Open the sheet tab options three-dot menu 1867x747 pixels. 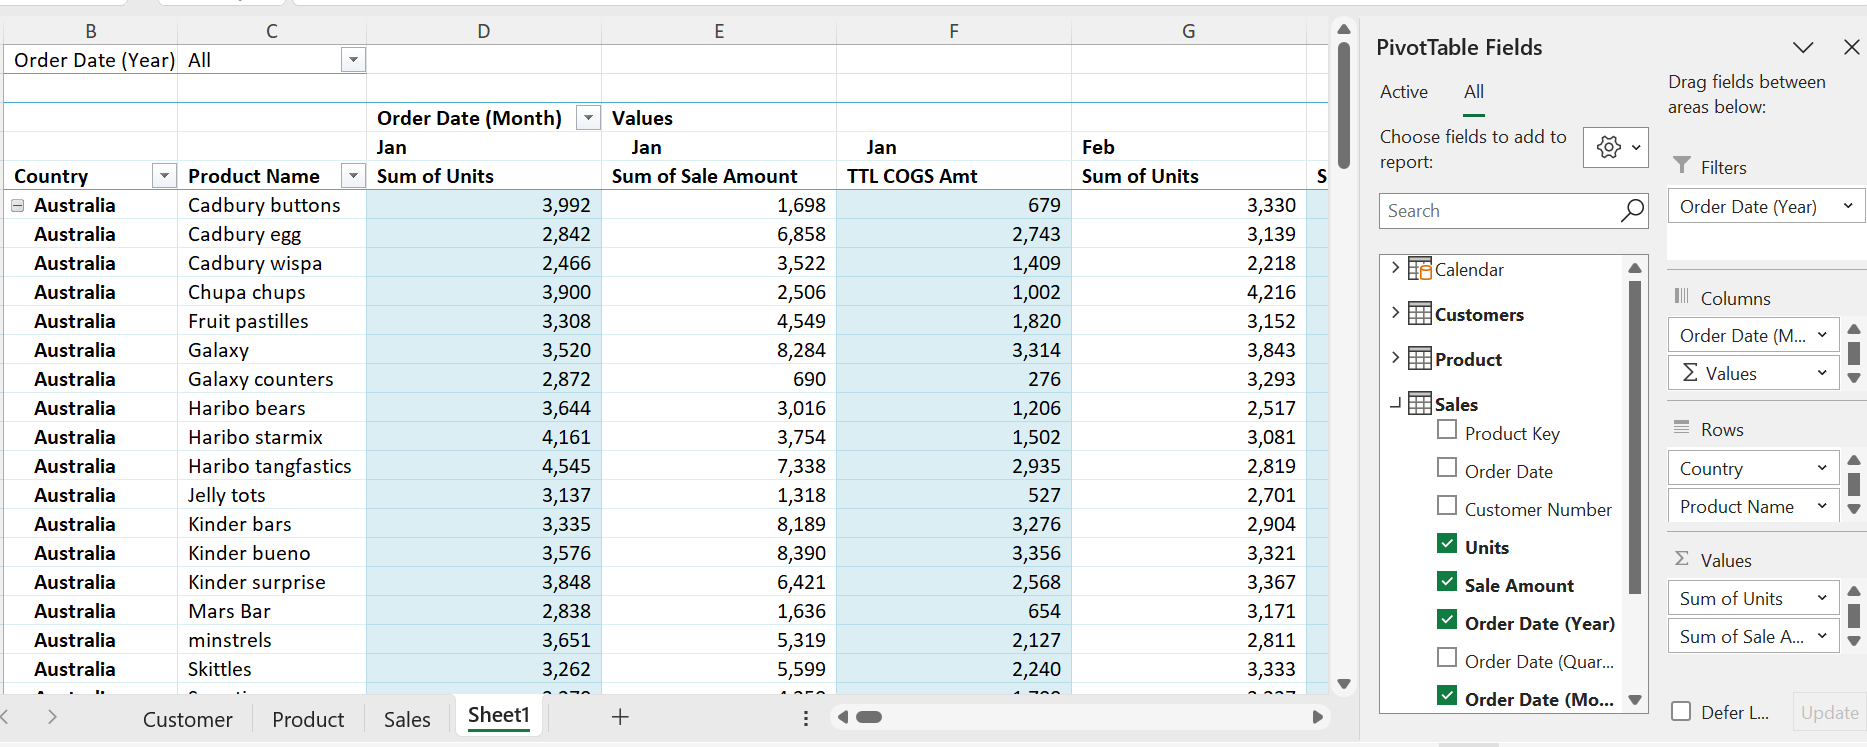click(x=806, y=718)
